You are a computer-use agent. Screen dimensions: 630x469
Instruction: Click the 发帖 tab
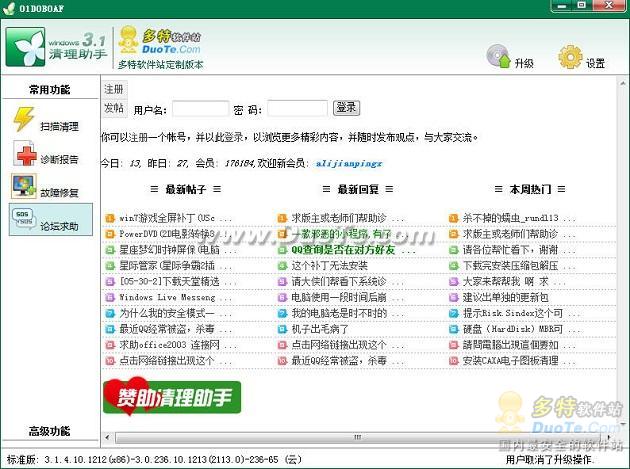(114, 108)
